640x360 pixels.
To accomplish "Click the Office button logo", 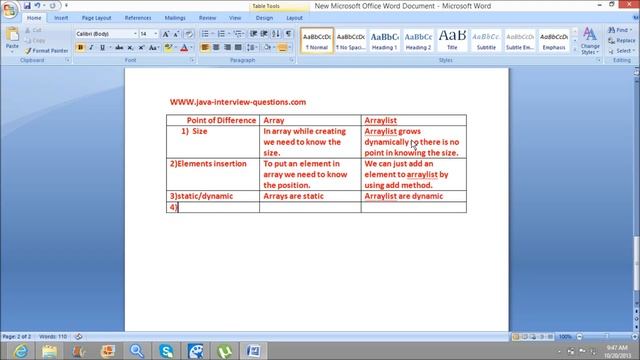I will 9,10.
